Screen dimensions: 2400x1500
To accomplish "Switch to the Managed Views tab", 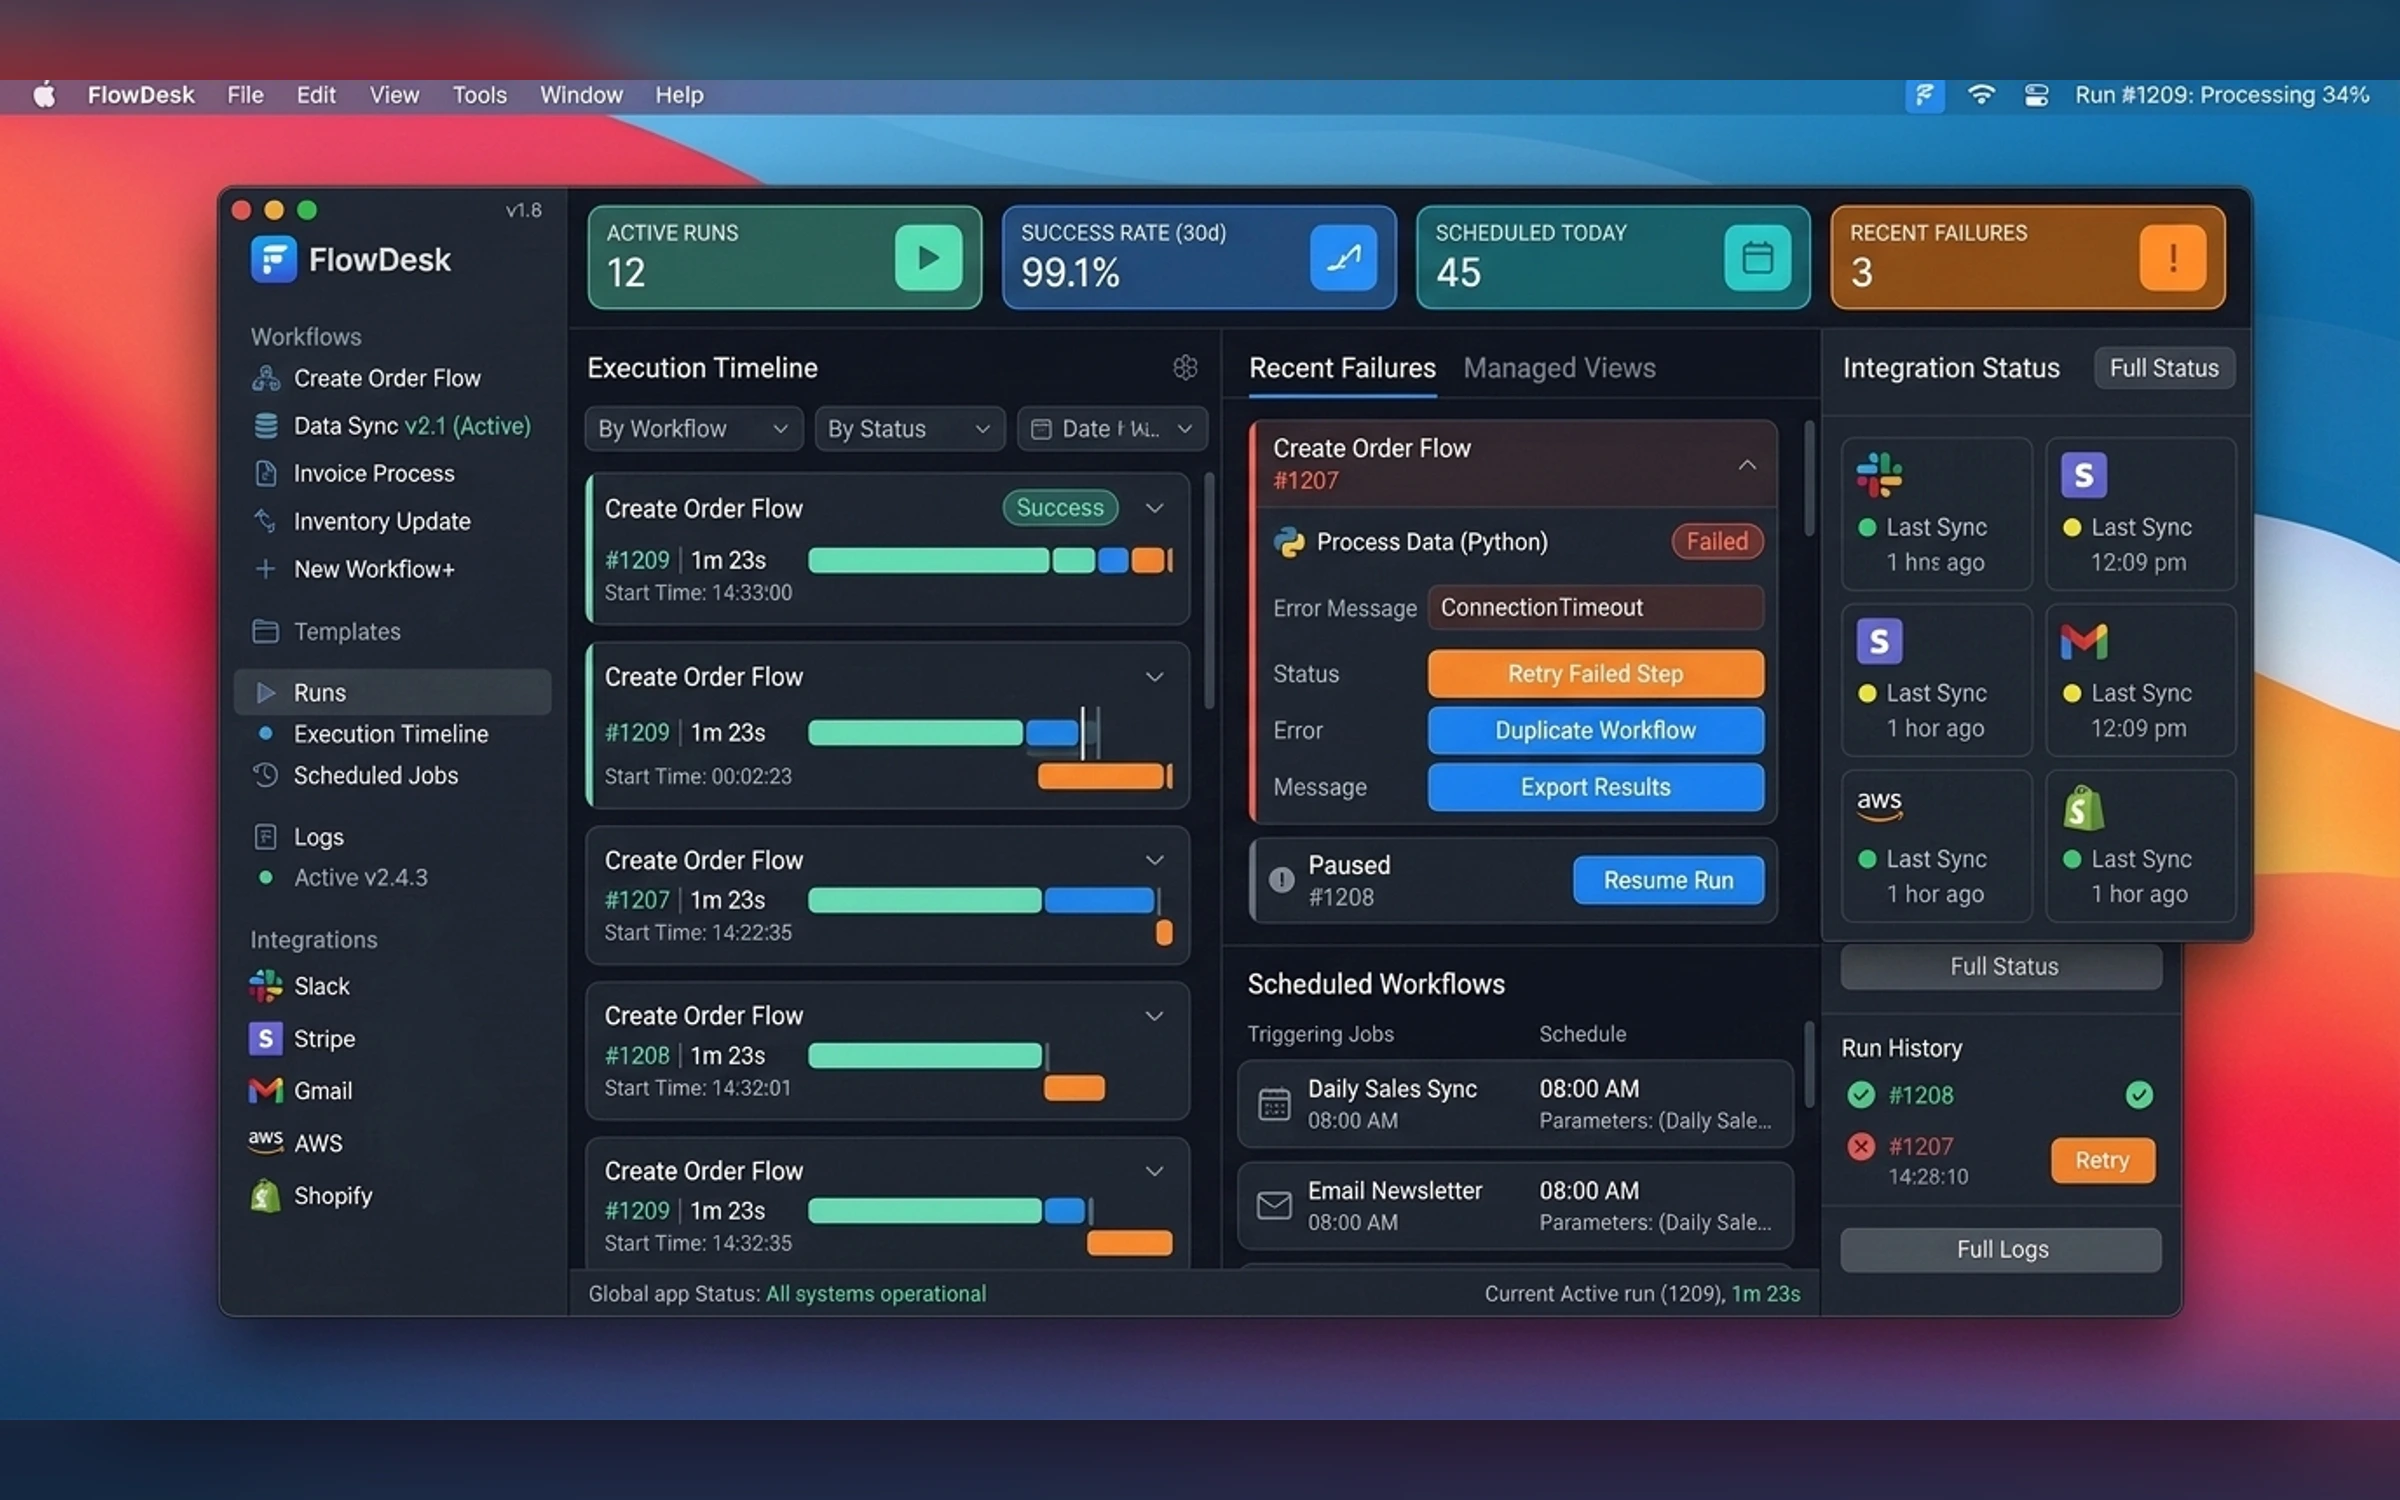I will click(1559, 368).
